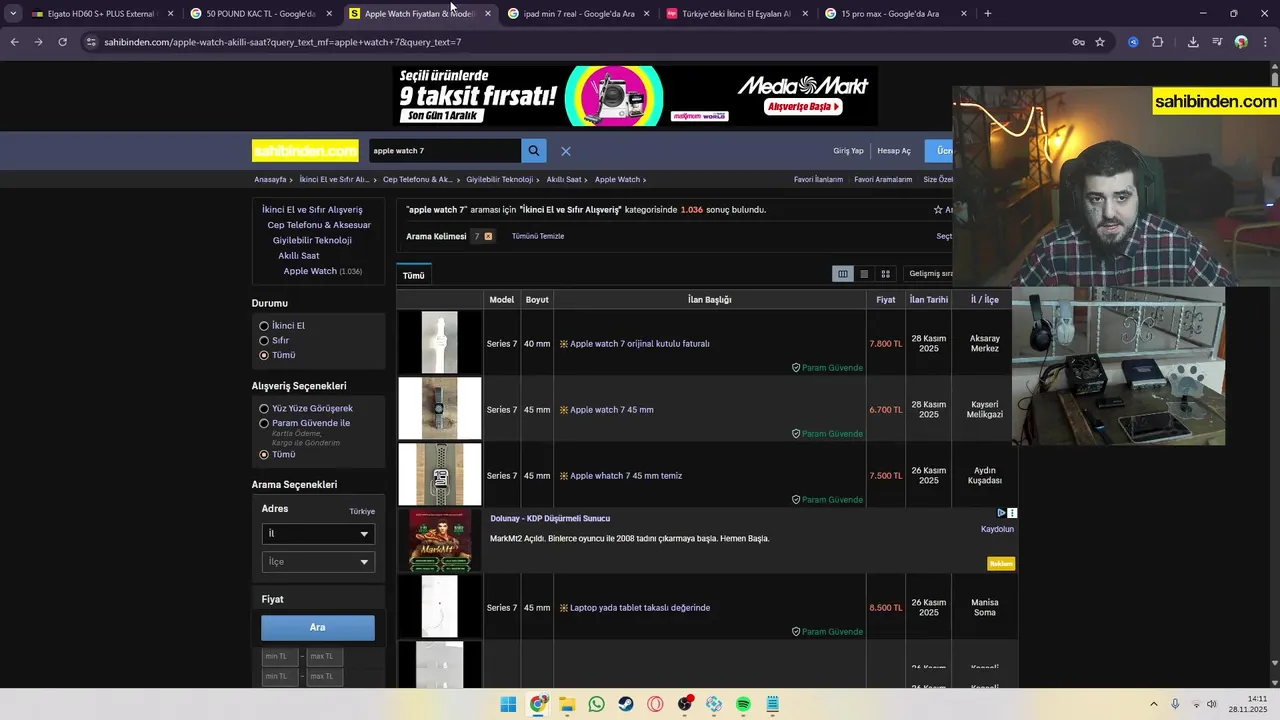Click the sahibinden.com yellow logo
This screenshot has height=720, width=1280.
pos(305,151)
